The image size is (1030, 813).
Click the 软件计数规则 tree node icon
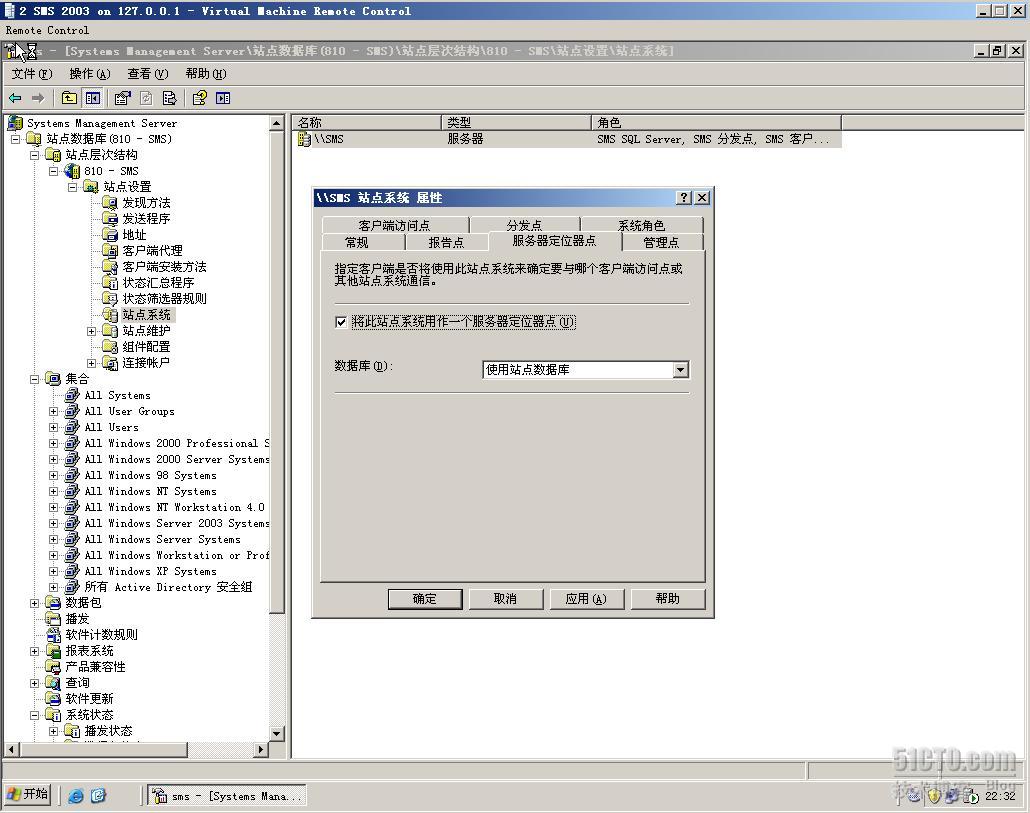click(53, 634)
